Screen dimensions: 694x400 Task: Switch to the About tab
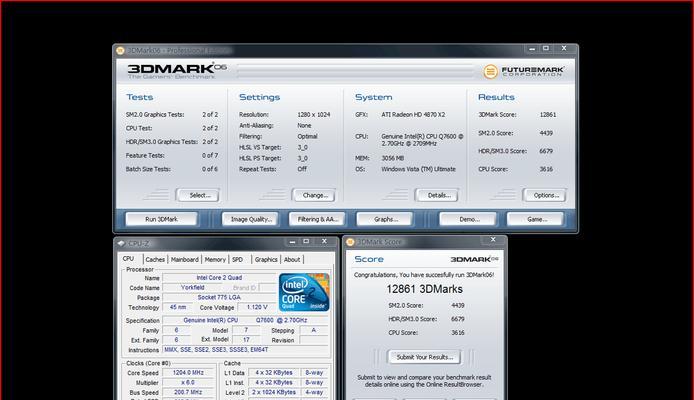[292, 259]
